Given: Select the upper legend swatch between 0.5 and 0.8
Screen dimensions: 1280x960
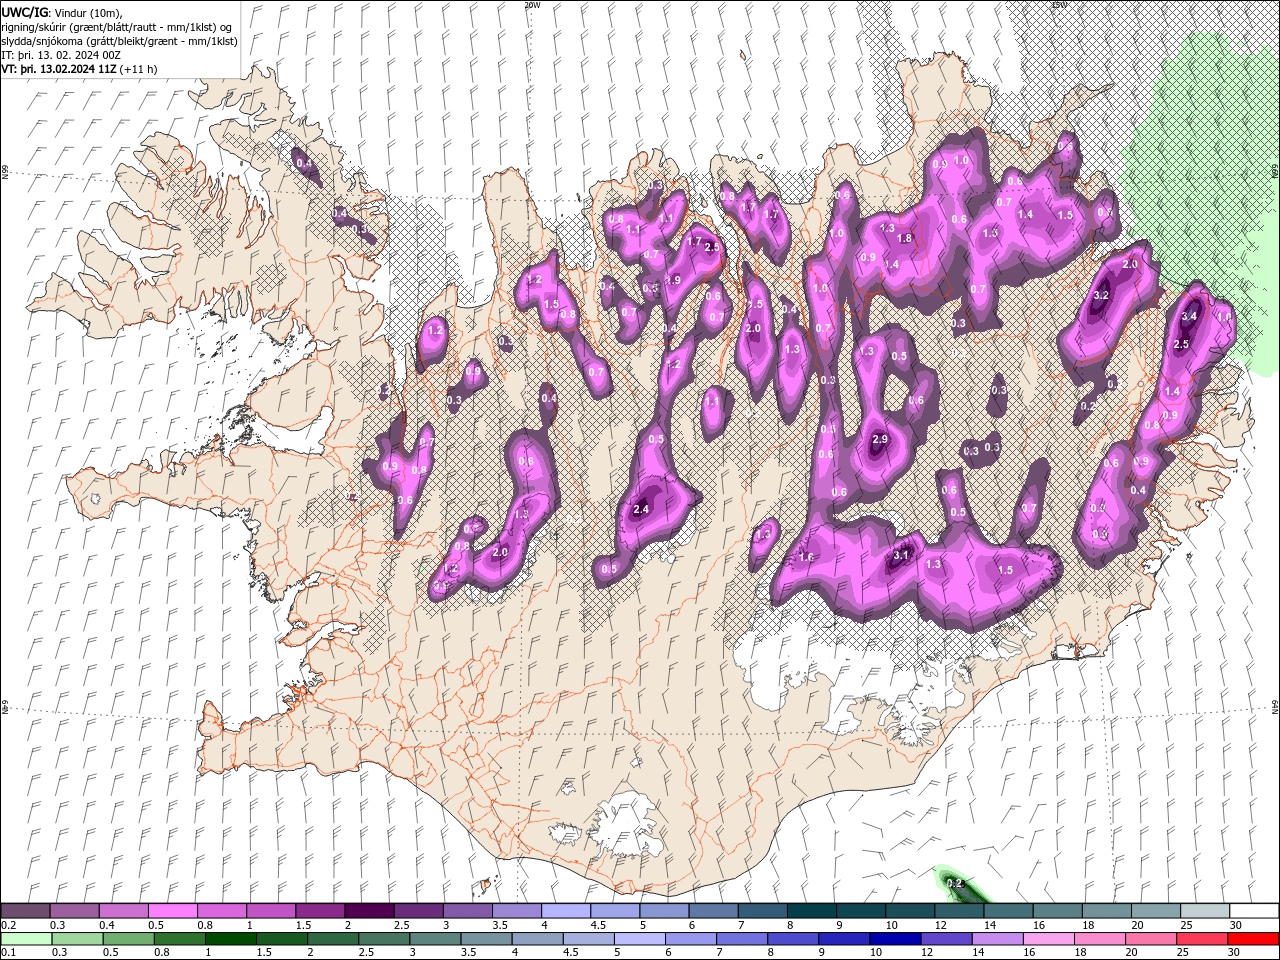Looking at the screenshot, I should (172, 911).
